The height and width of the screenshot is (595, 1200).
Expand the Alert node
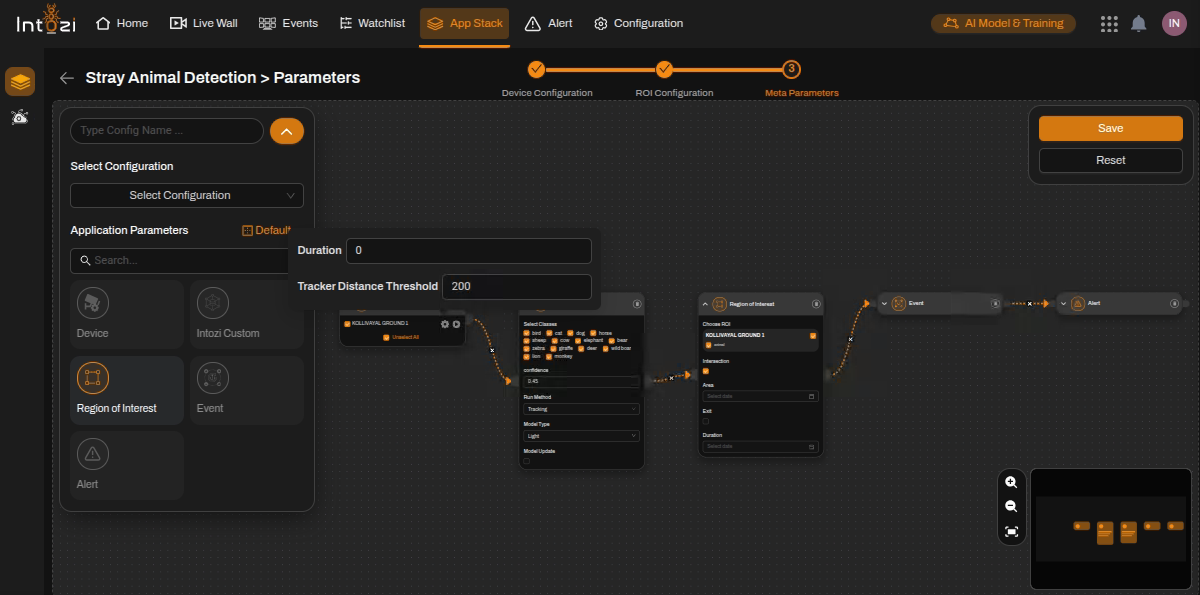click(x=1063, y=303)
